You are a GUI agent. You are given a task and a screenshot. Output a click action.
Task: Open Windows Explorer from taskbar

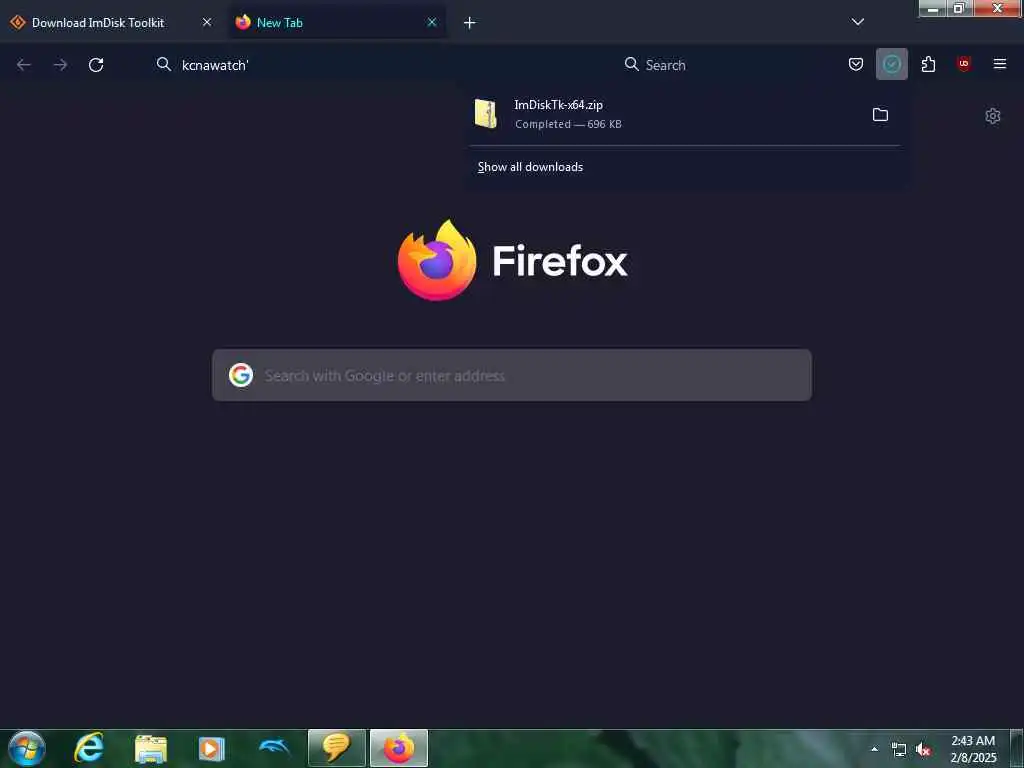click(151, 749)
